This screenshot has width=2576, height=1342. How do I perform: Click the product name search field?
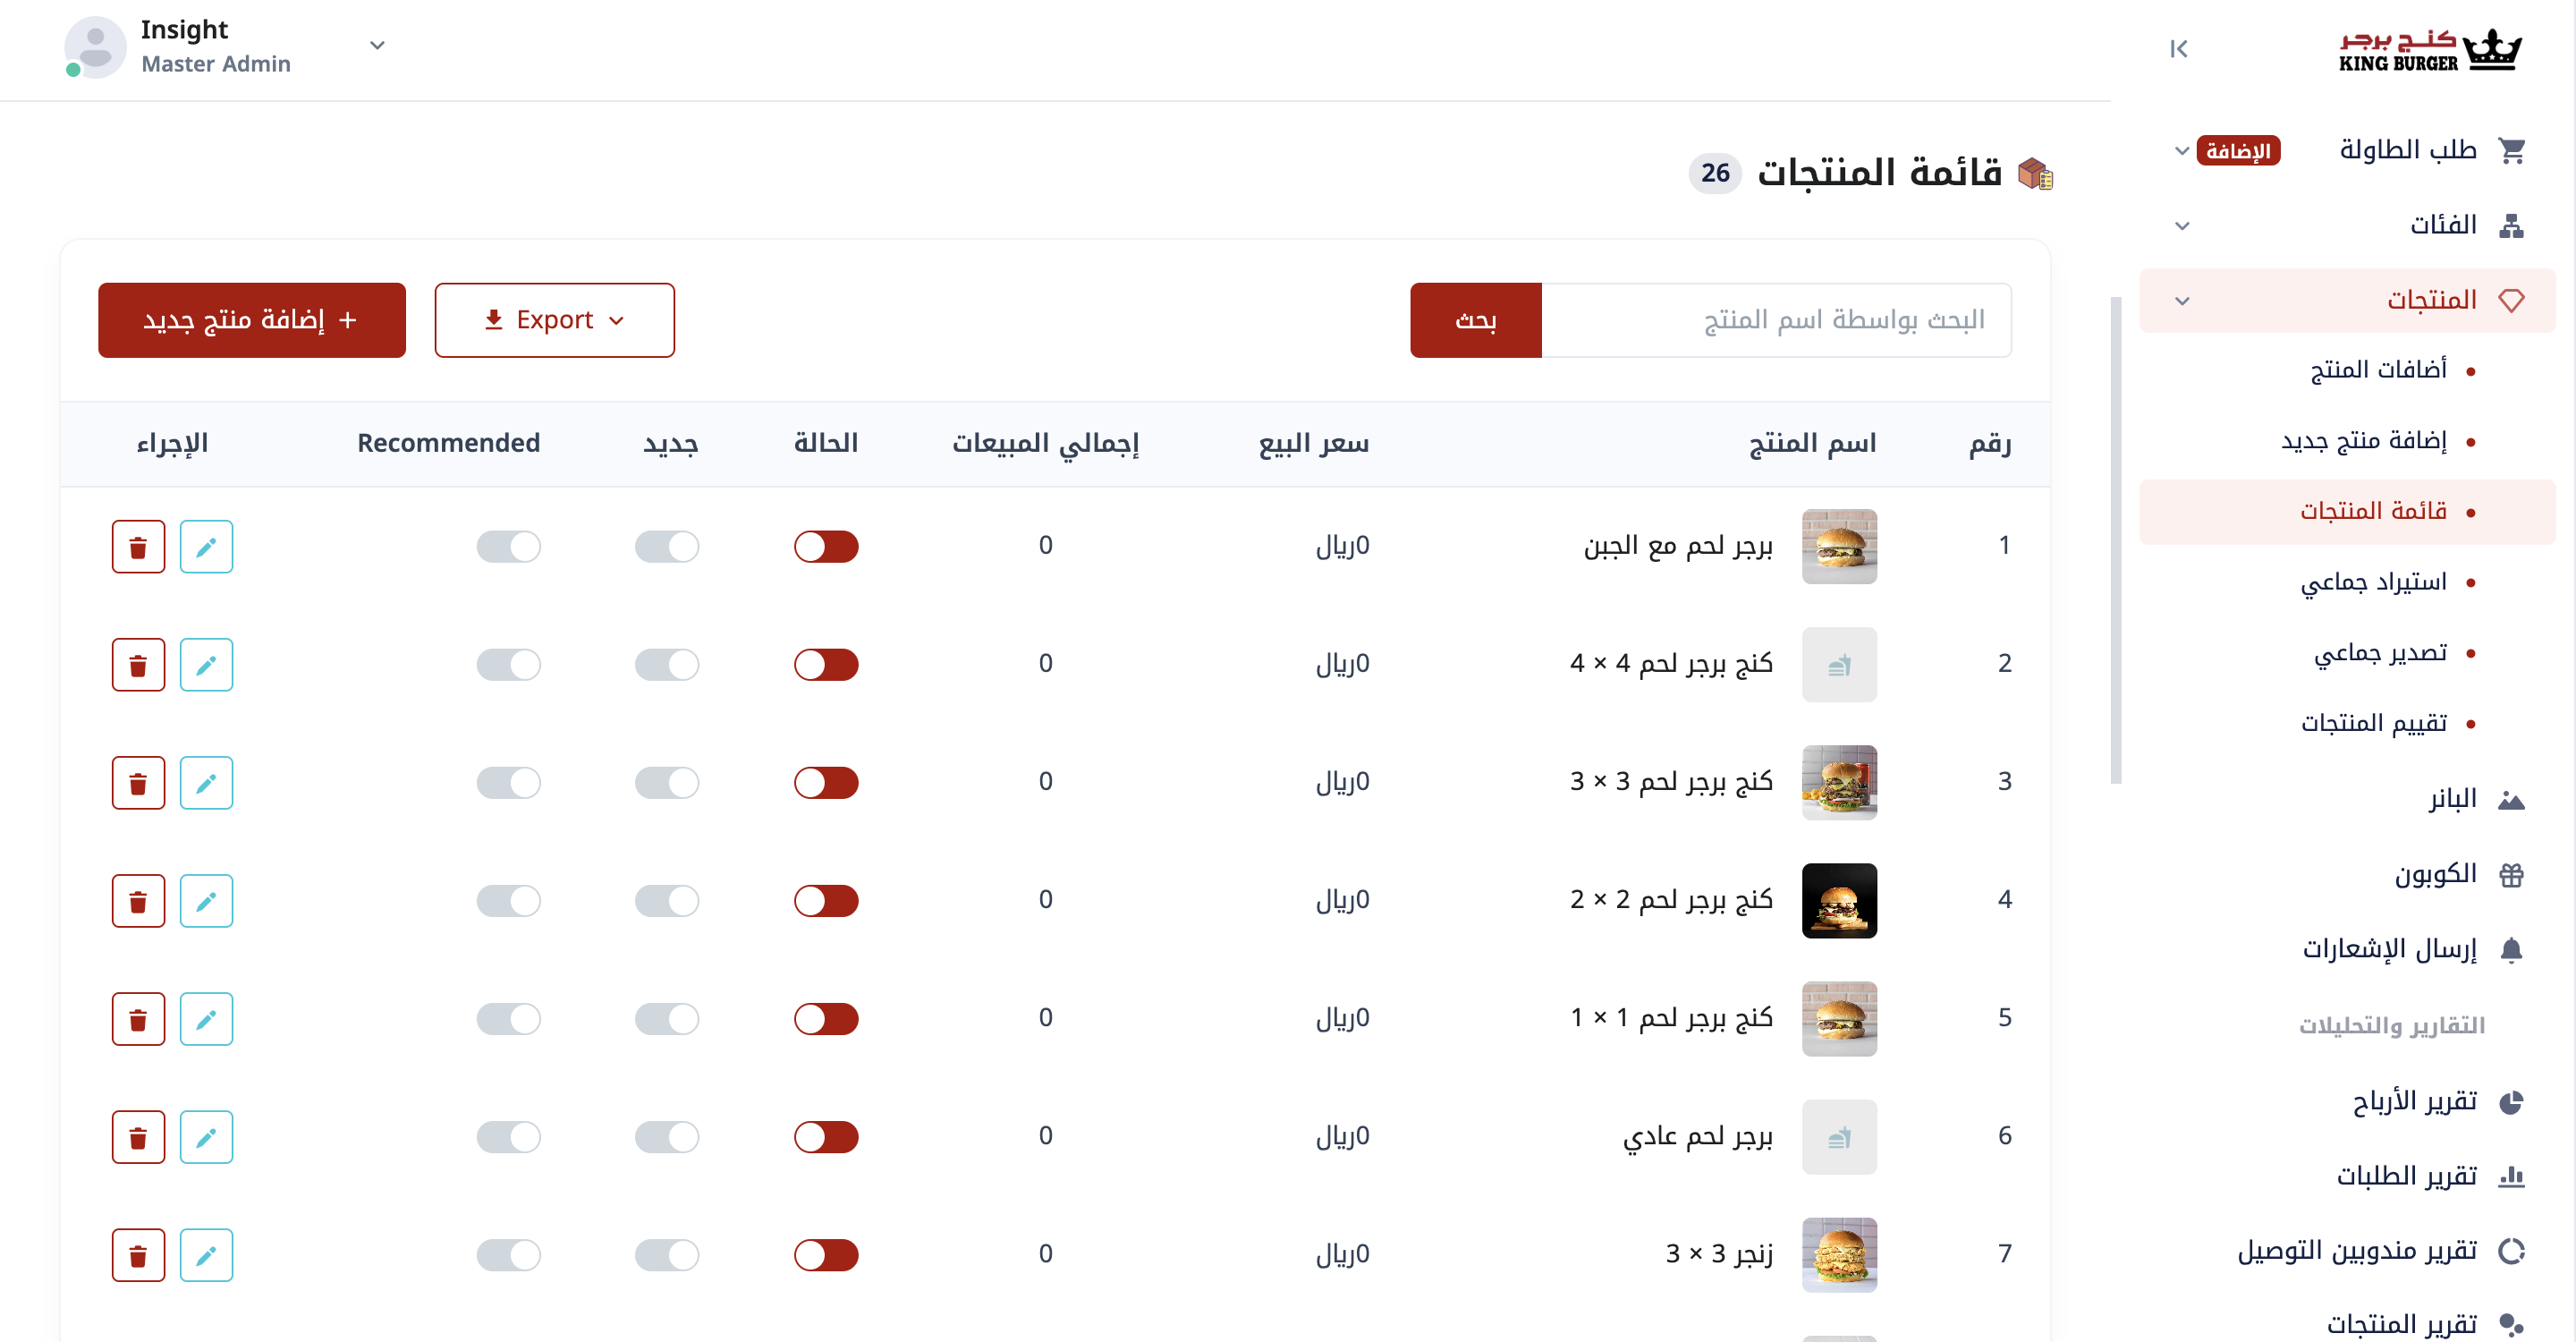coord(1776,320)
